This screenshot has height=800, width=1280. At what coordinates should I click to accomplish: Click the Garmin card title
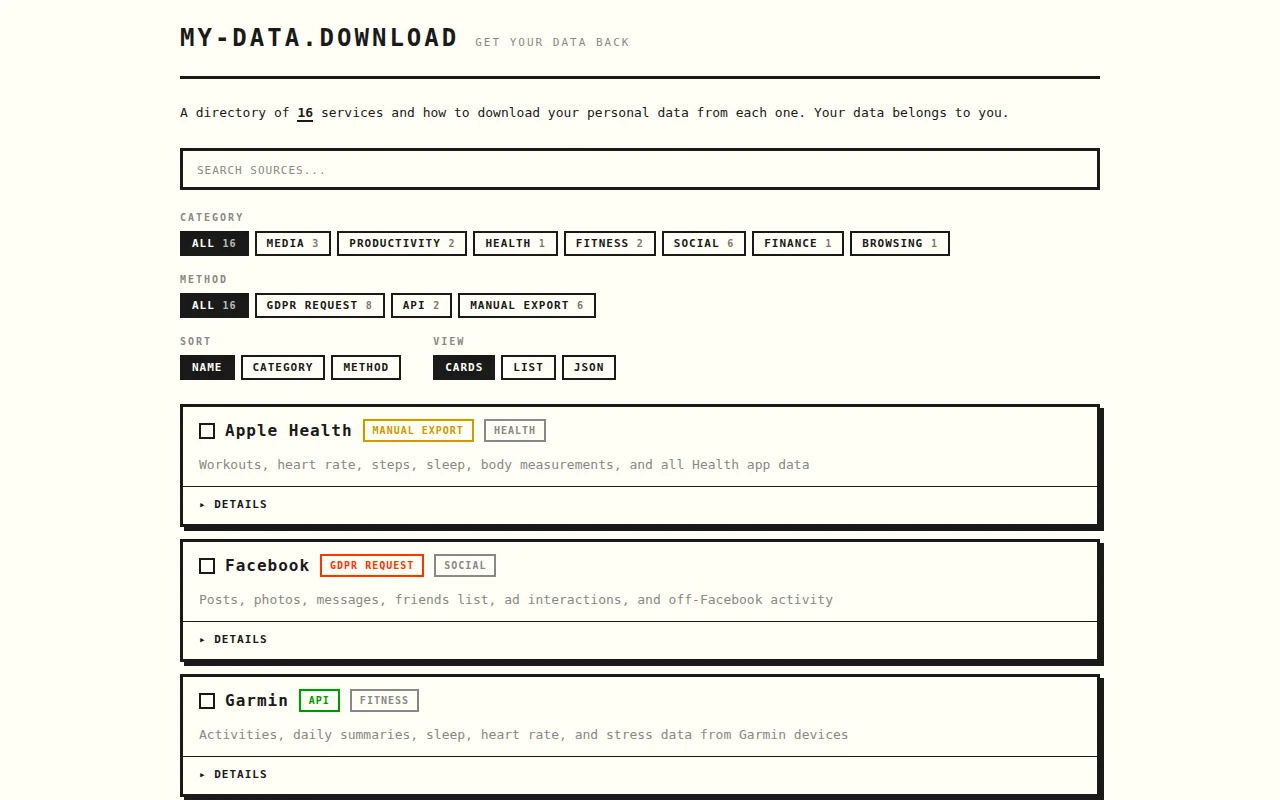tap(256, 701)
